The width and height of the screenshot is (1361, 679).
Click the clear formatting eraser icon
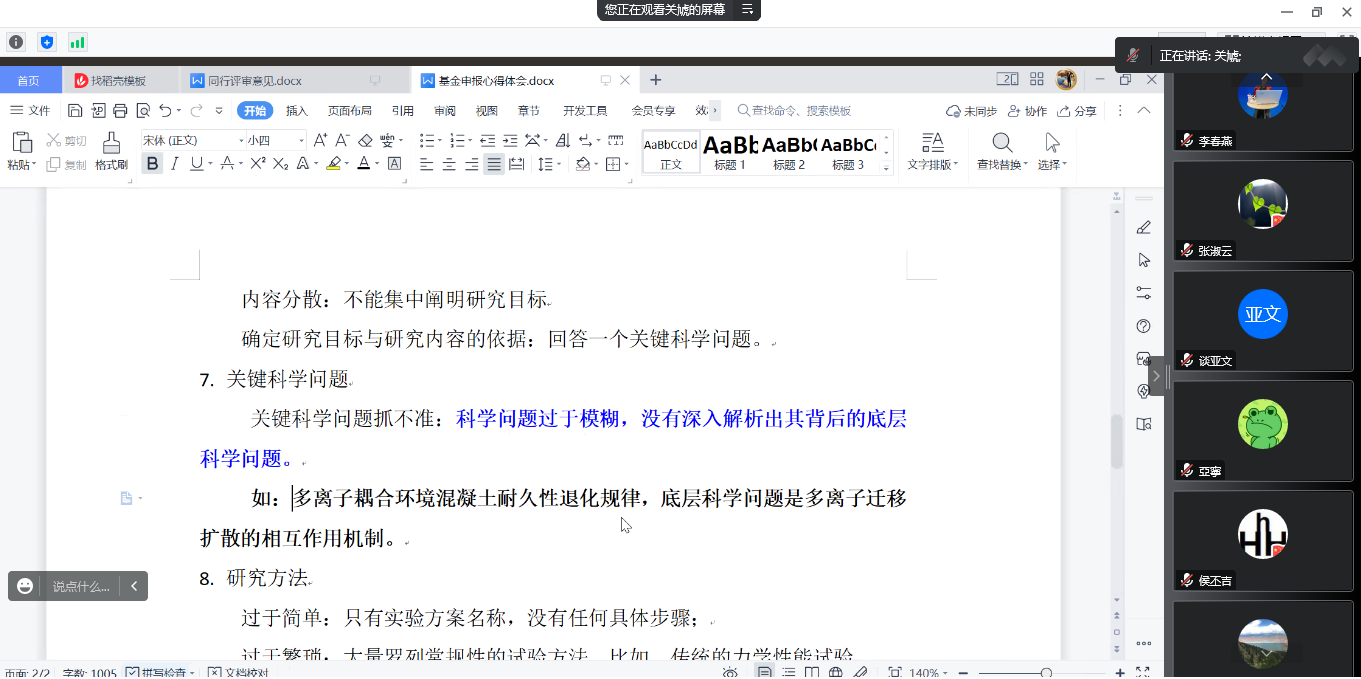pyautogui.click(x=365, y=140)
